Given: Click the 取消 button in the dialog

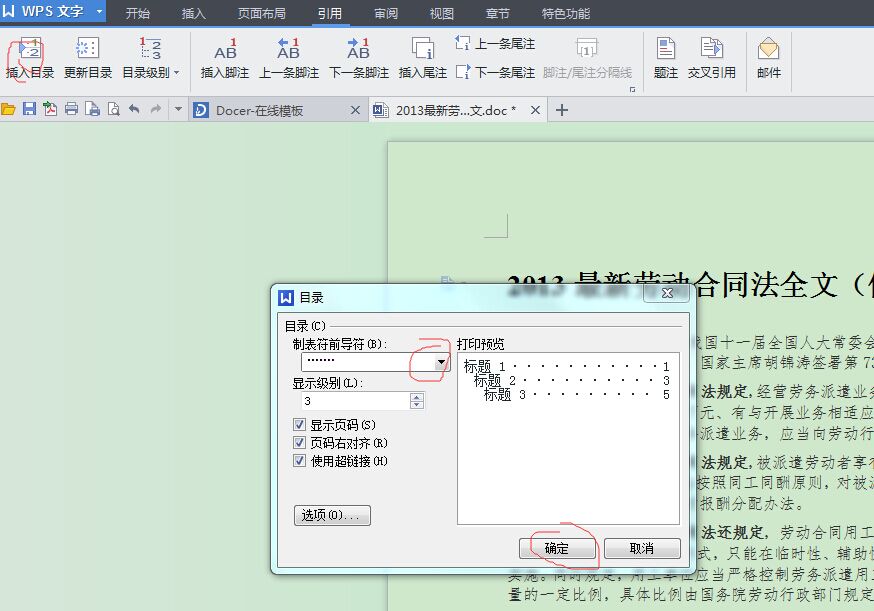Looking at the screenshot, I should point(642,549).
